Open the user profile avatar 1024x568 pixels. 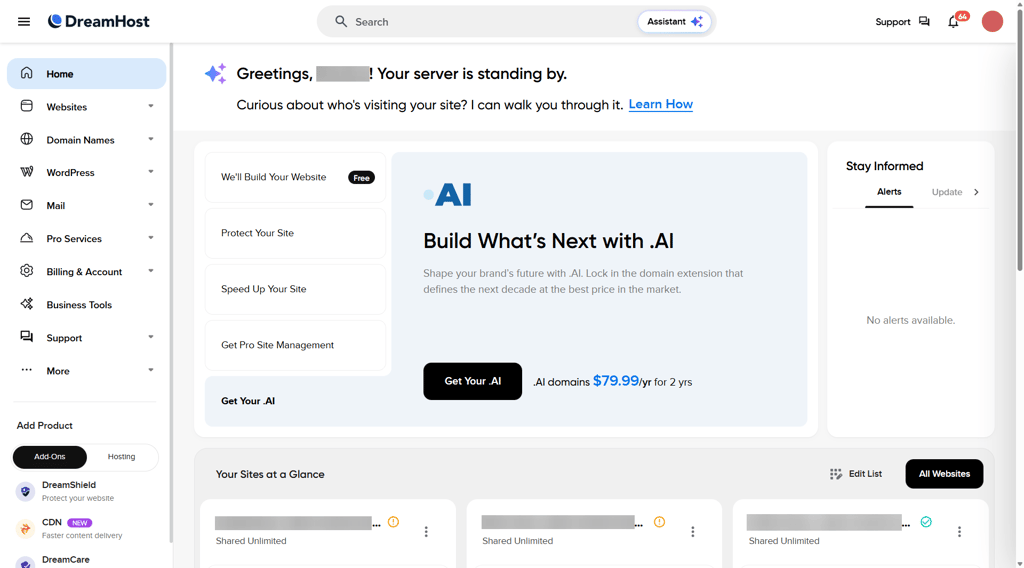point(992,22)
